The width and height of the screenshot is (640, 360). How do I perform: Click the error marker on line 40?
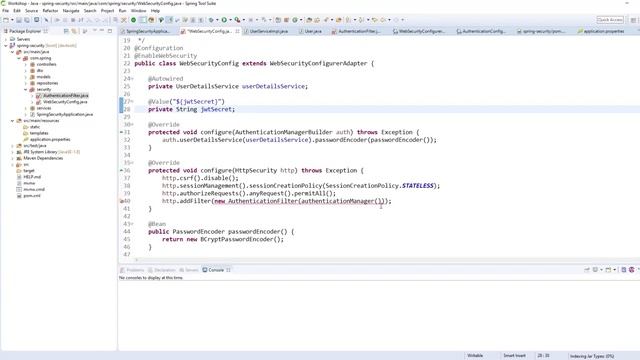[121, 201]
